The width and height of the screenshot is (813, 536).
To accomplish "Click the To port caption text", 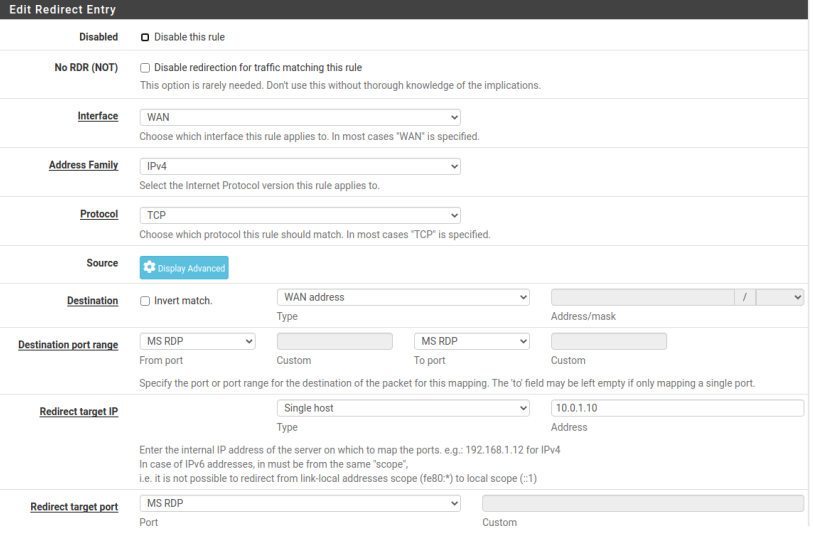I will tap(429, 361).
